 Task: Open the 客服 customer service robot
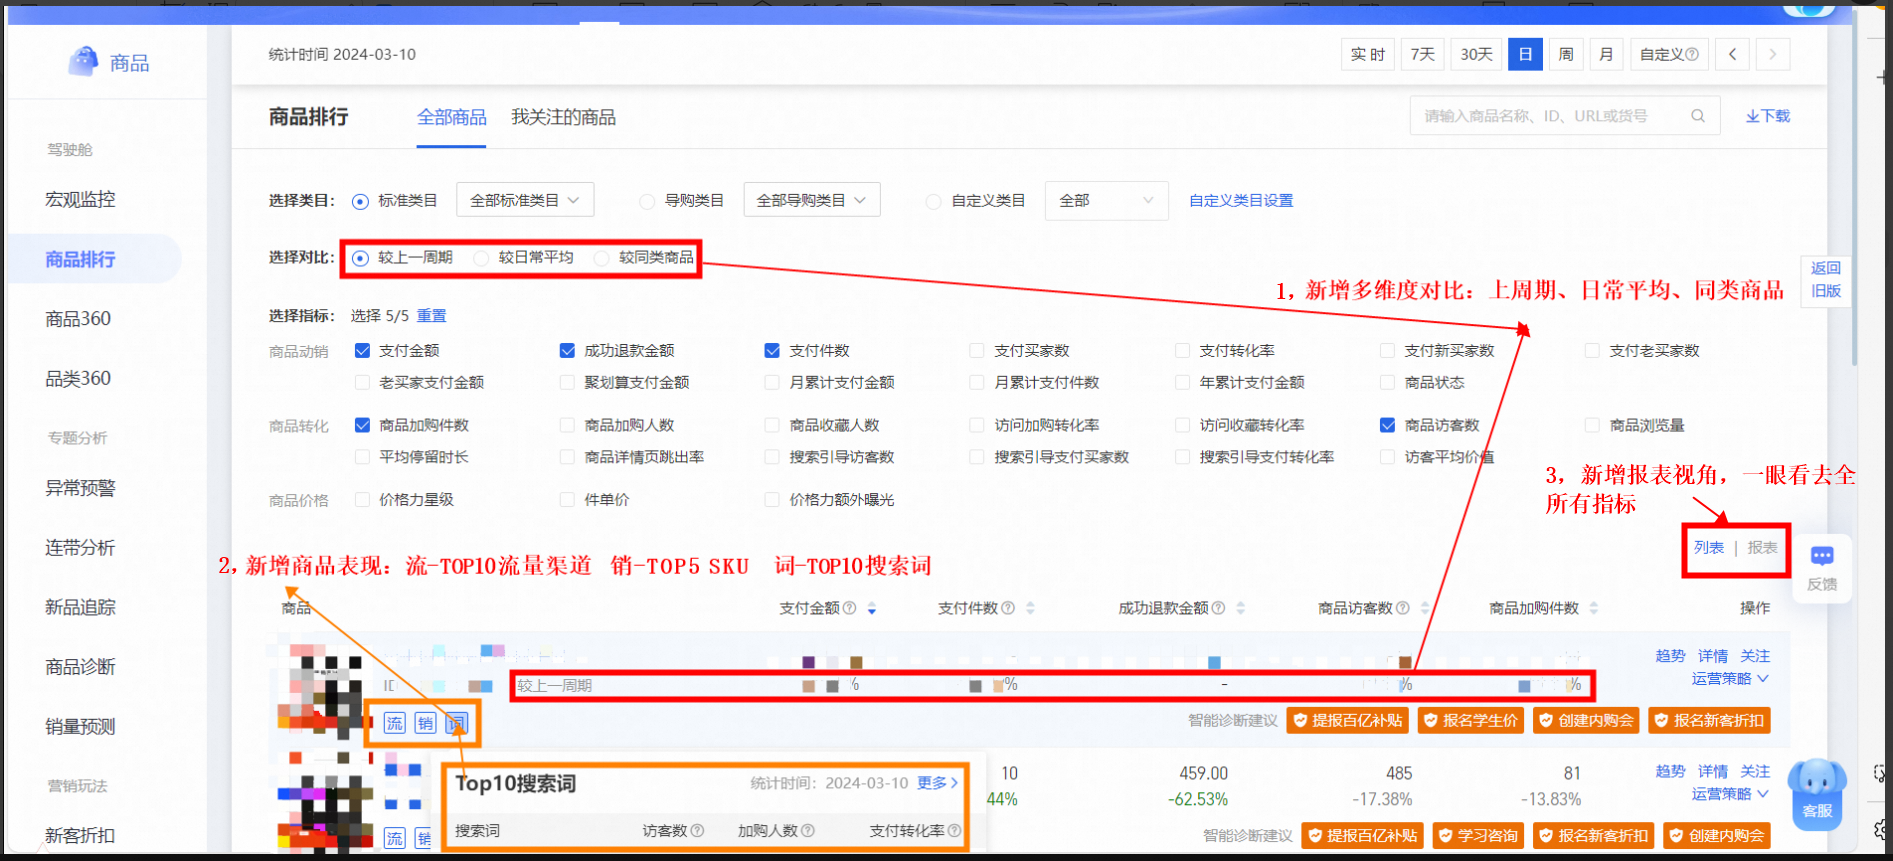point(1817,793)
